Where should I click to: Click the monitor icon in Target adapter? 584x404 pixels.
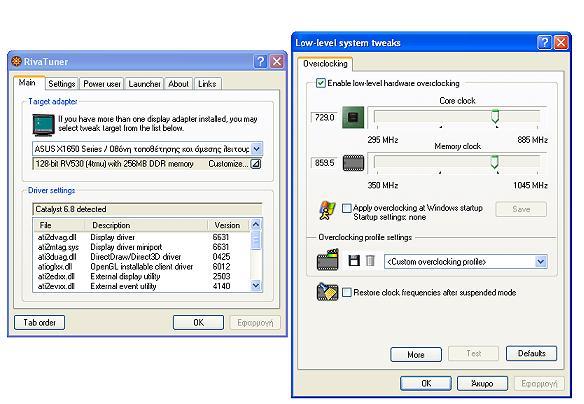click(x=44, y=125)
